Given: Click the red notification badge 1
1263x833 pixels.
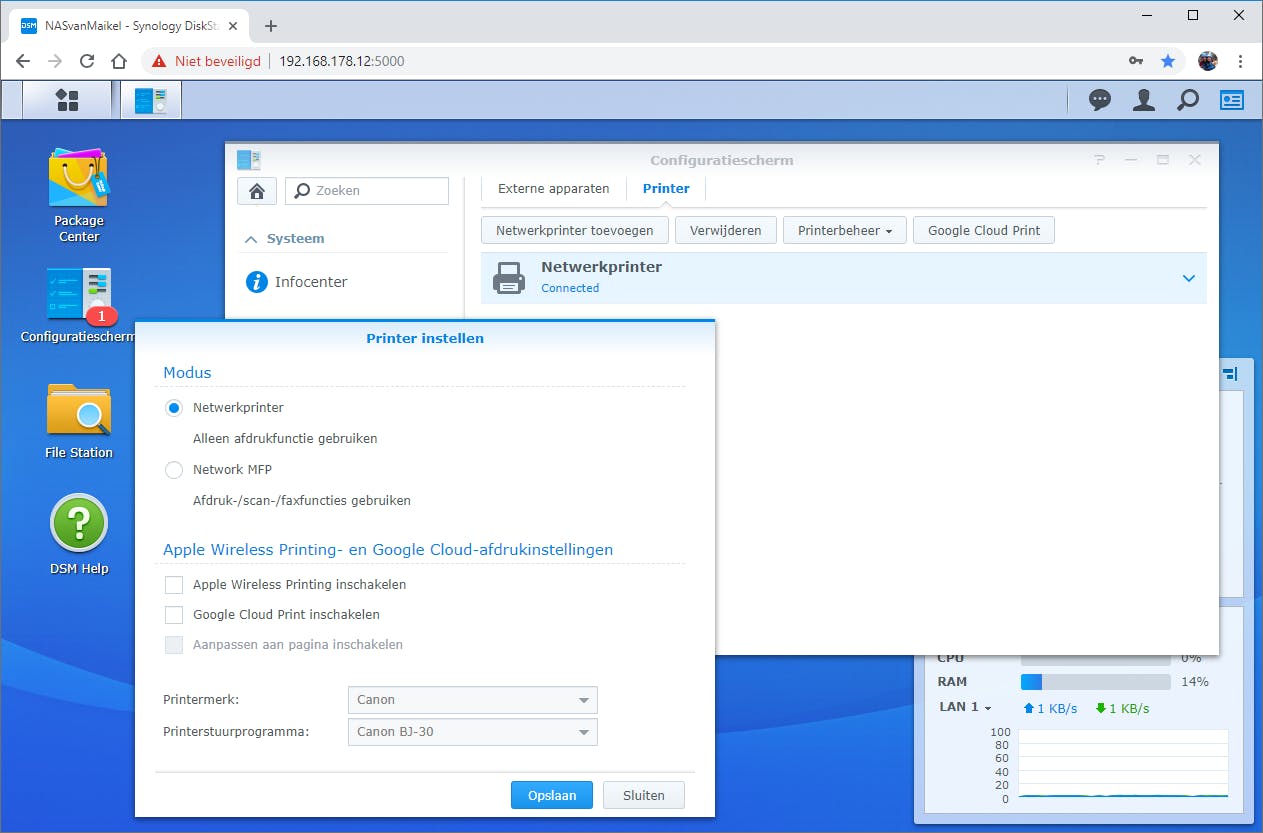Looking at the screenshot, I should pos(101,316).
